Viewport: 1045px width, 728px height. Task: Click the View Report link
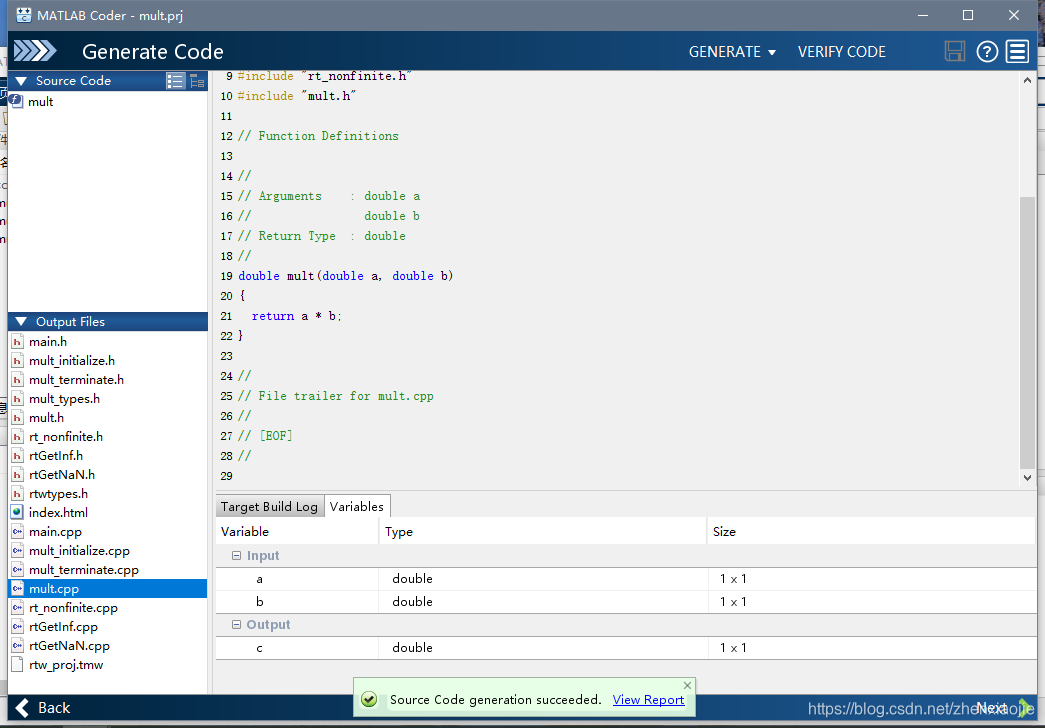(x=648, y=699)
